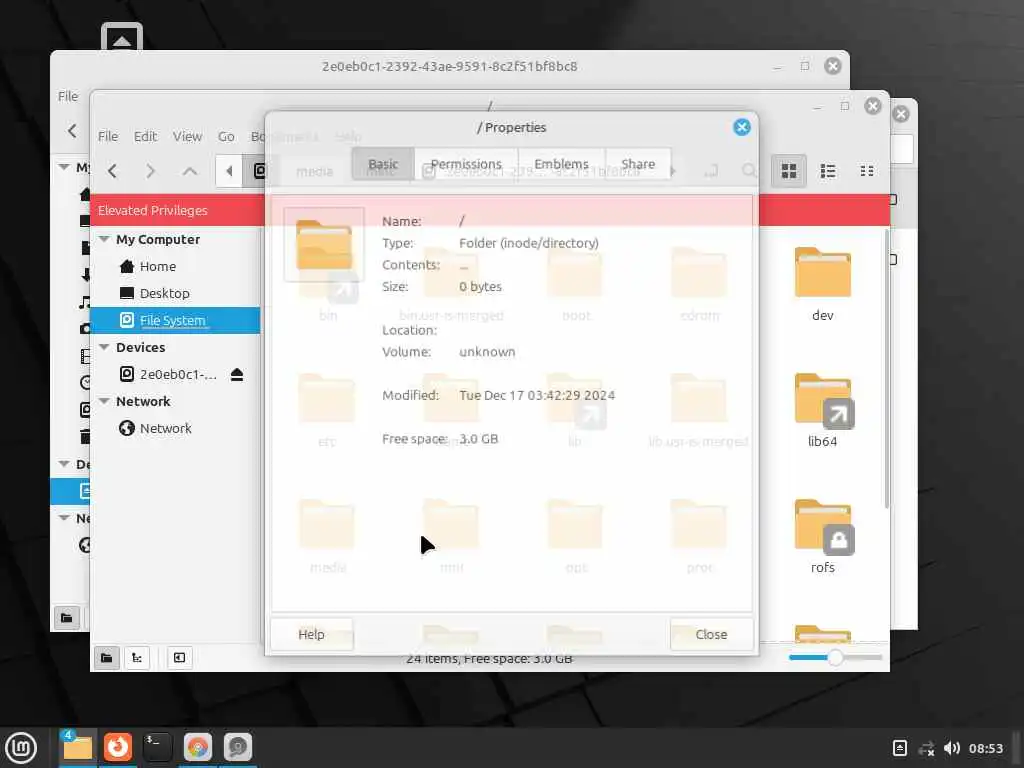Open the Chromium browser in taskbar
1024x768 pixels.
tap(197, 747)
